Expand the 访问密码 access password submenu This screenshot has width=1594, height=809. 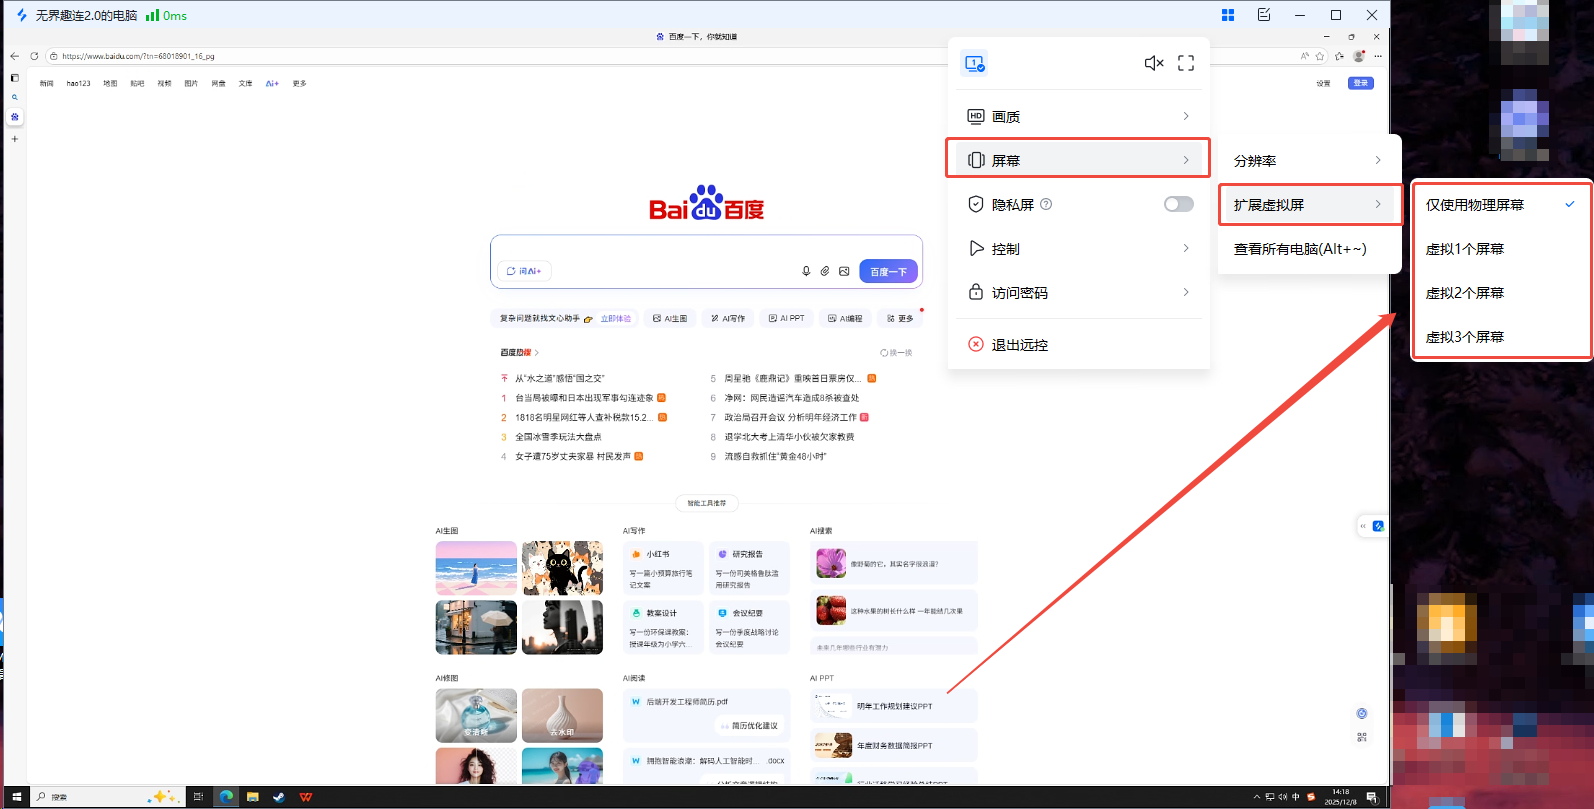tap(1078, 293)
